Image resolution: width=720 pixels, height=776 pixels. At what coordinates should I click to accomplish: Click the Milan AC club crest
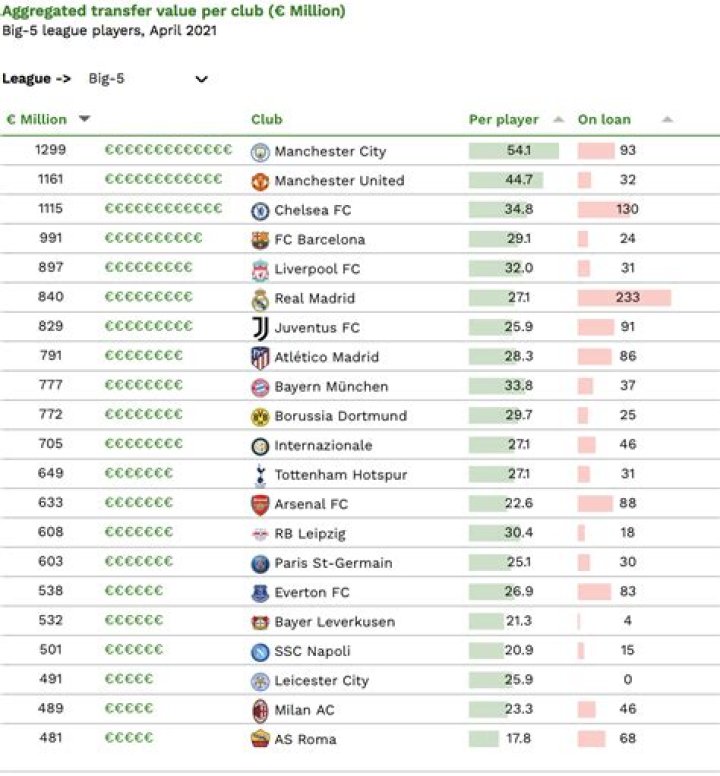(x=260, y=710)
